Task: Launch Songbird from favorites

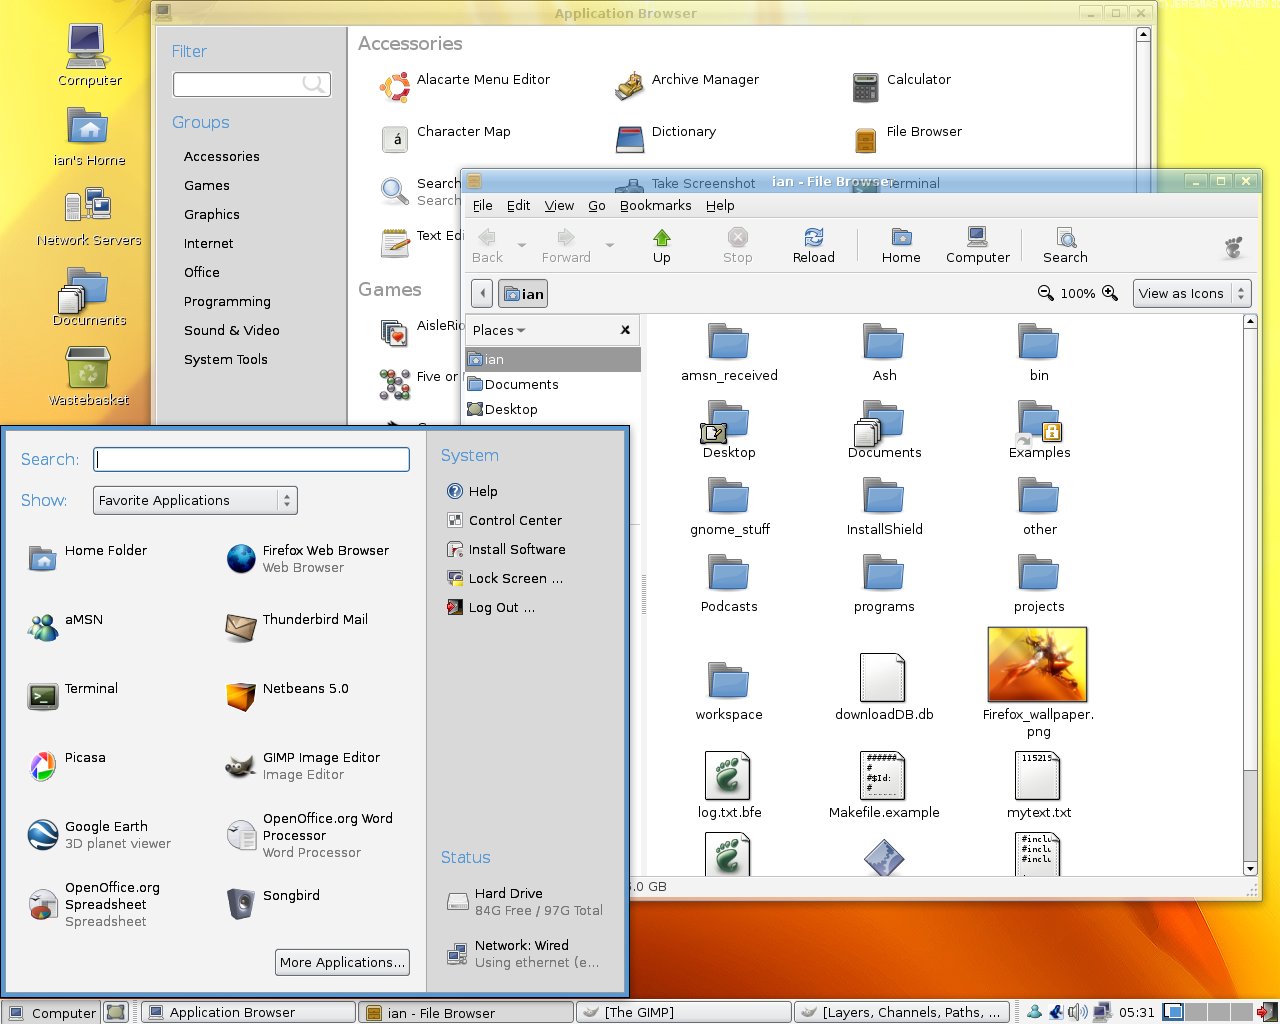Action: coord(241,903)
